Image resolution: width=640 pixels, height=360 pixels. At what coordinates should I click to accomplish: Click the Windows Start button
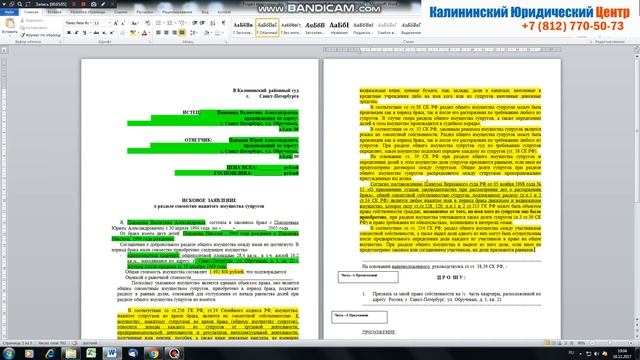(9, 353)
